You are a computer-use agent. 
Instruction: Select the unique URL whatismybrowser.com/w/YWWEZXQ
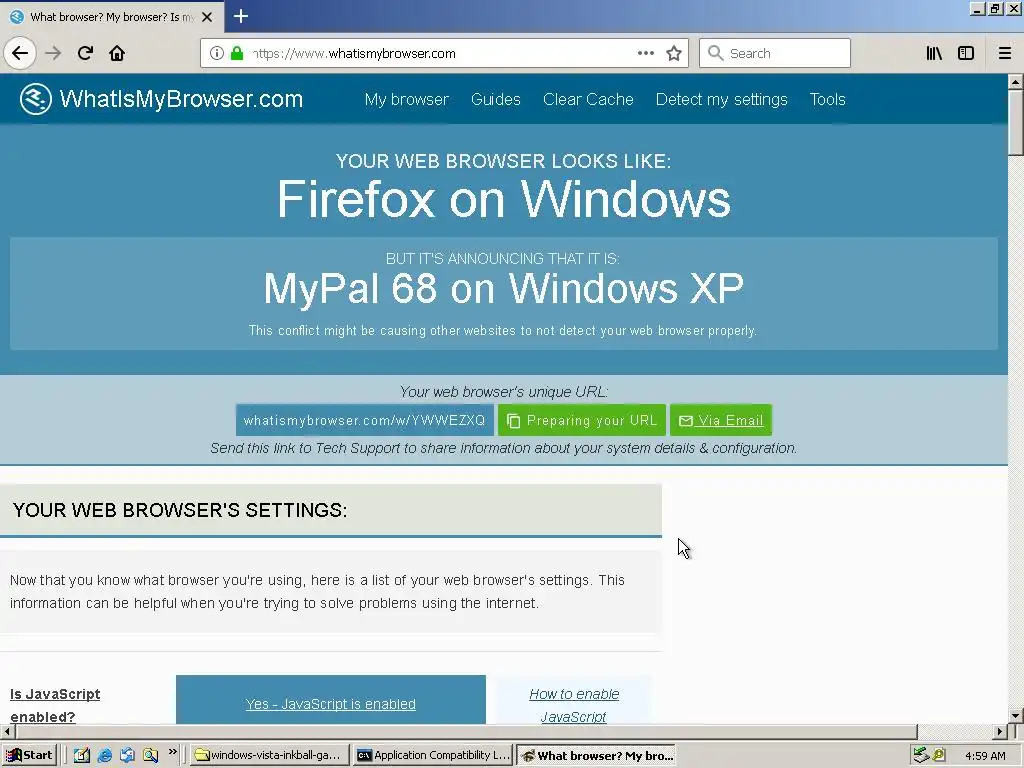click(364, 420)
